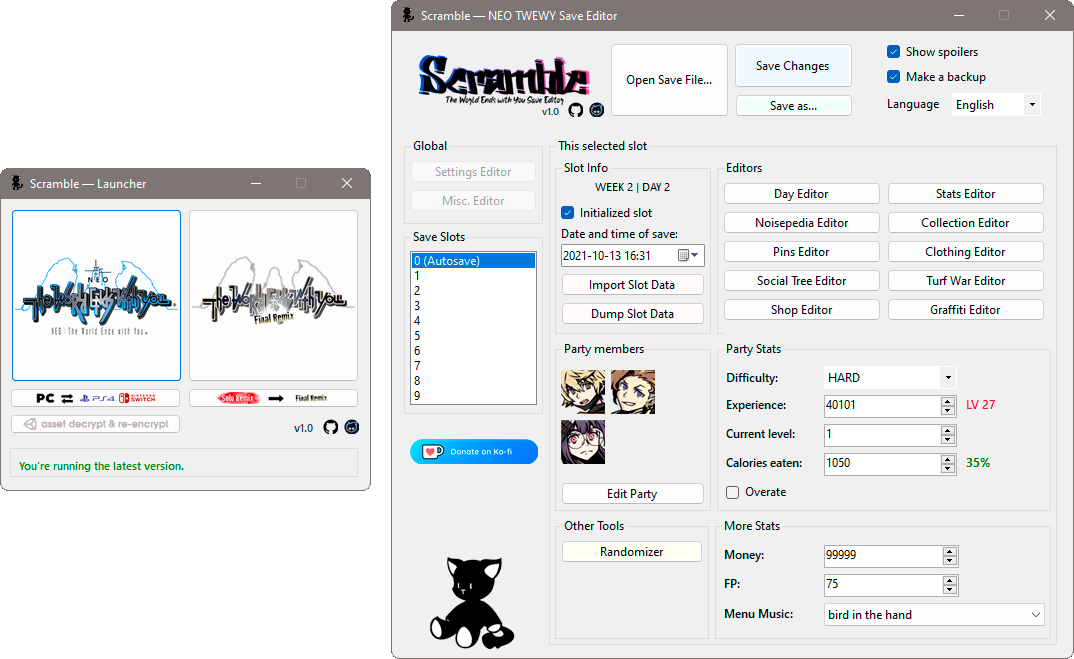Select save slot 5
This screenshot has width=1074, height=659.
coord(473,336)
